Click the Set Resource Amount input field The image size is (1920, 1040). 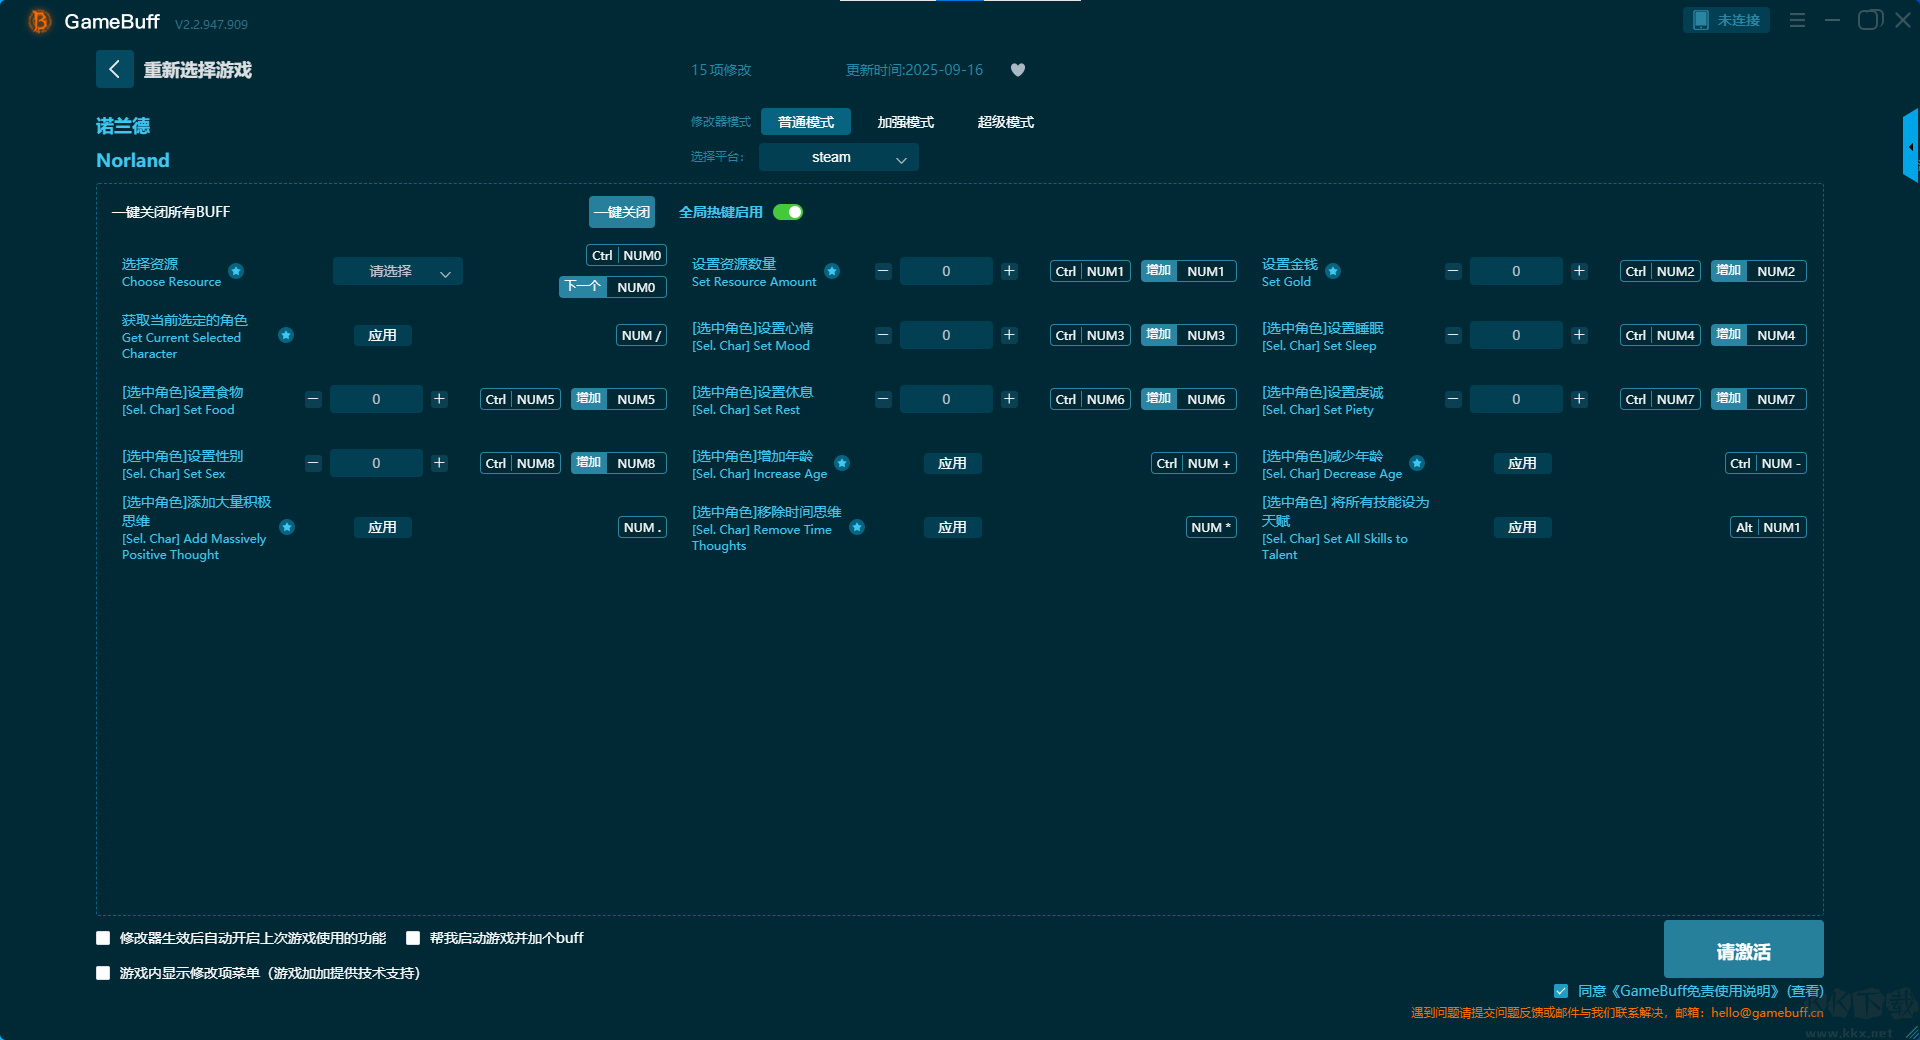click(946, 271)
